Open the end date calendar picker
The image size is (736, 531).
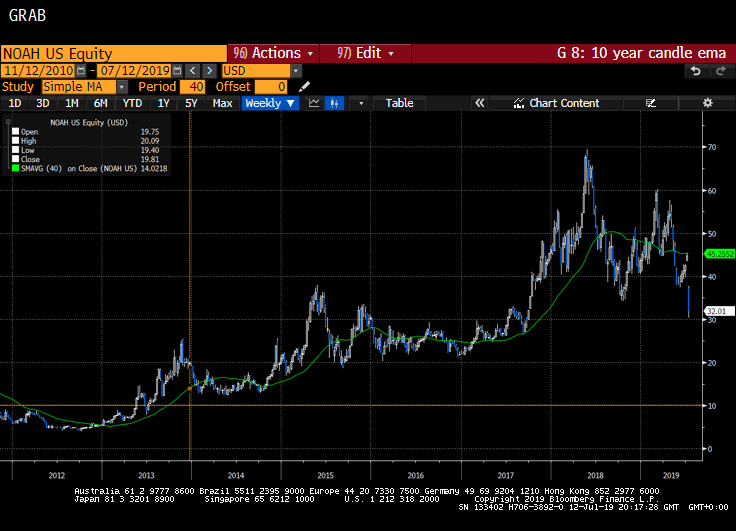point(177,71)
